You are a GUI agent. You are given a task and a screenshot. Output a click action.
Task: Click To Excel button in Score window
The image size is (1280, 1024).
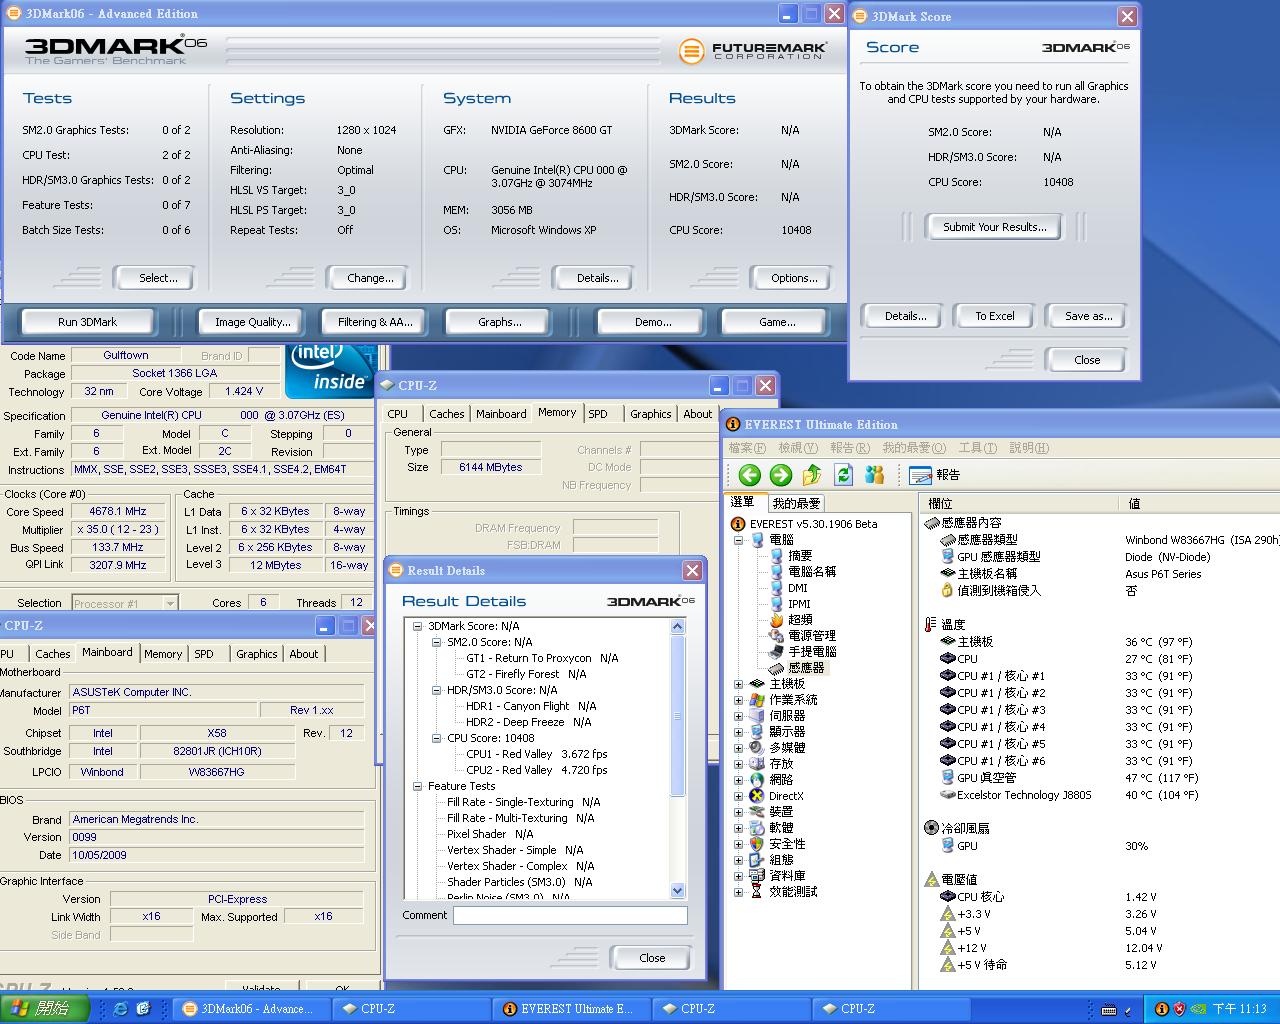995,316
